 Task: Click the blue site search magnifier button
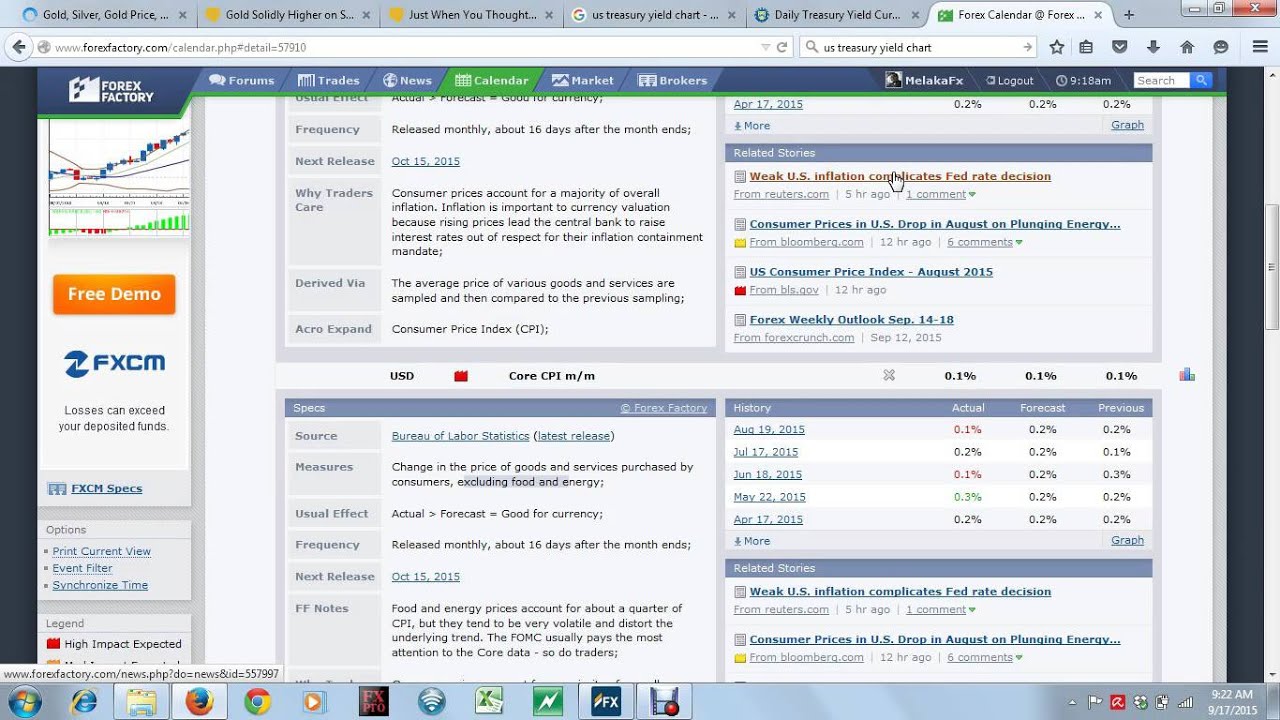coord(1202,80)
